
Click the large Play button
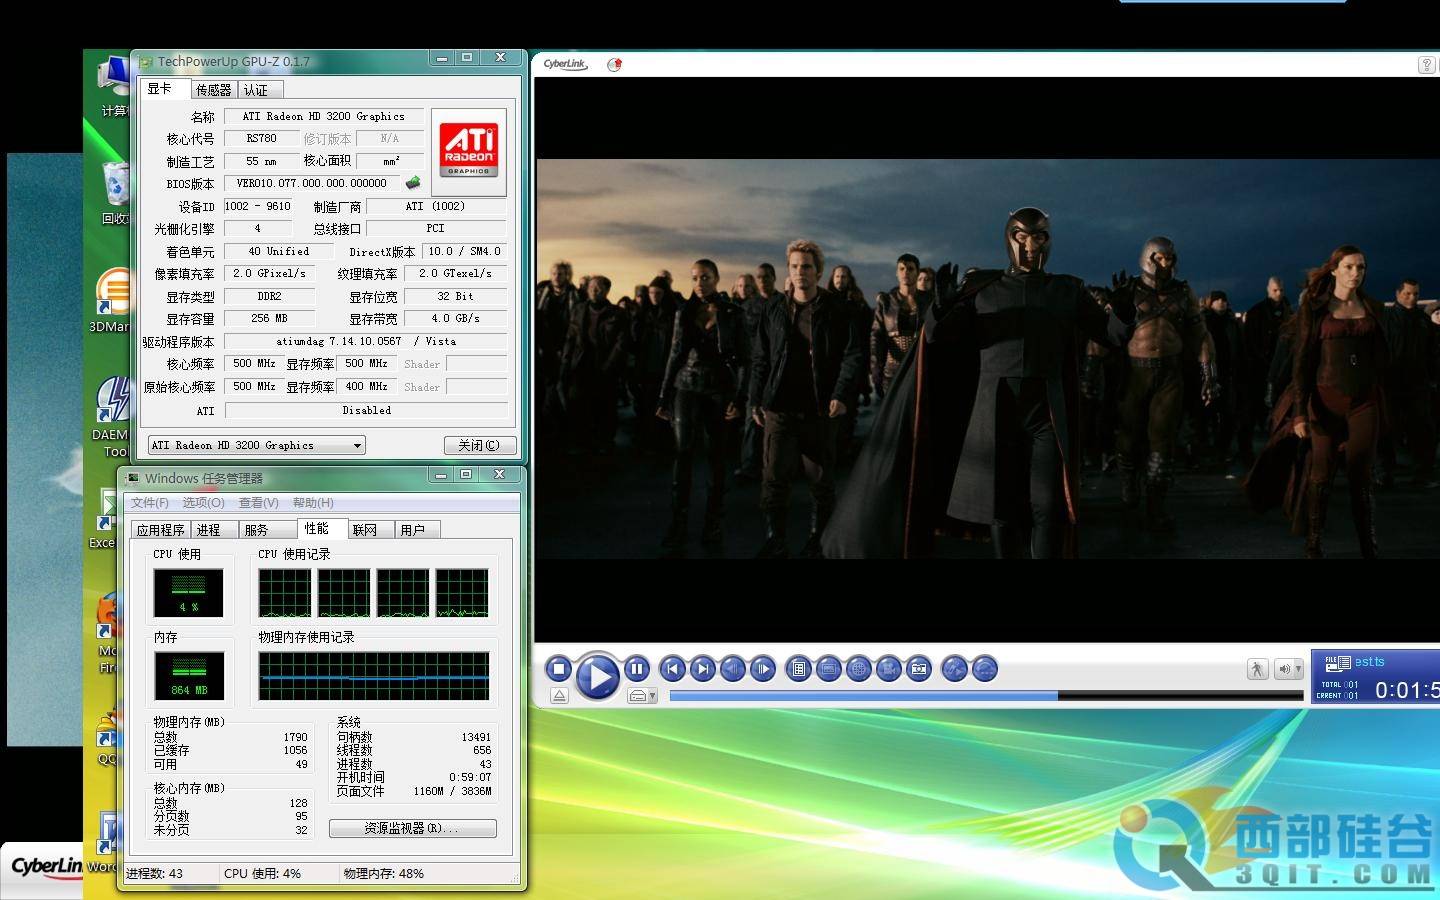click(x=597, y=676)
